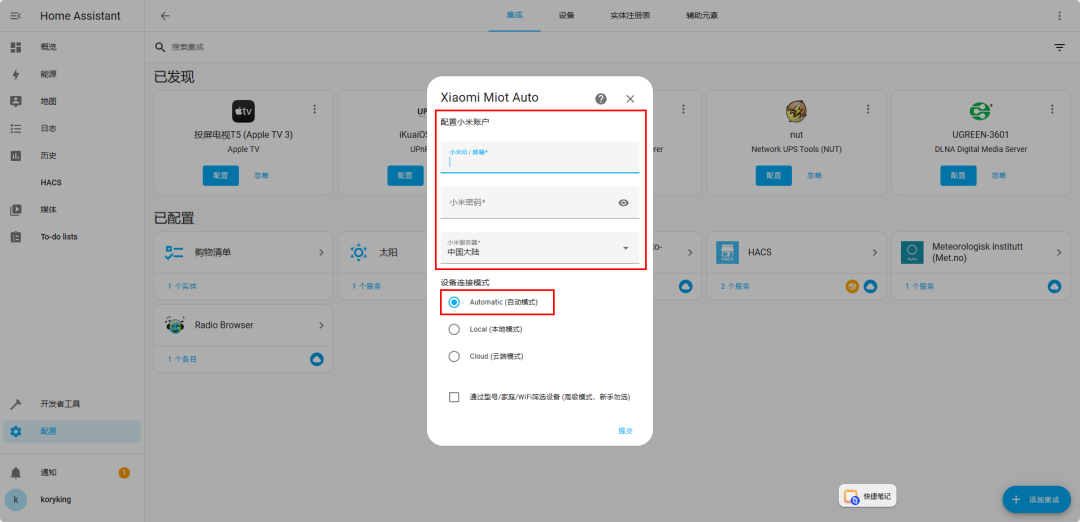Open options menu on Apple TV card

(315, 109)
